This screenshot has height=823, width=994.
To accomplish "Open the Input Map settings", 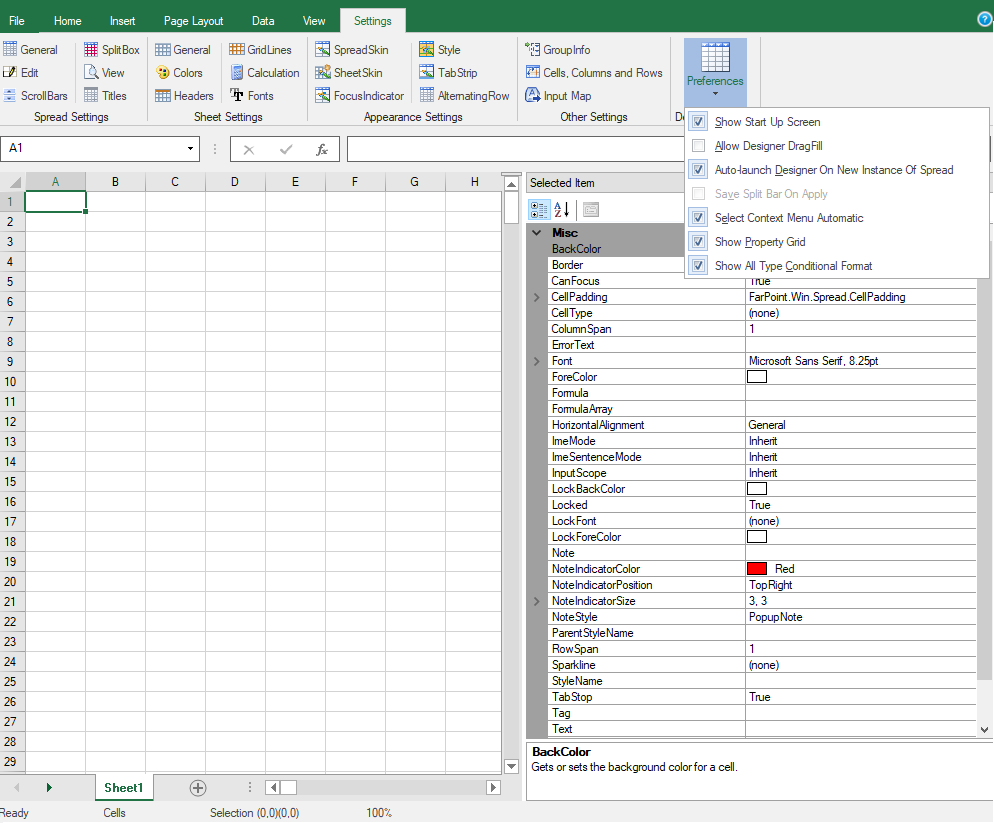I will tap(558, 96).
